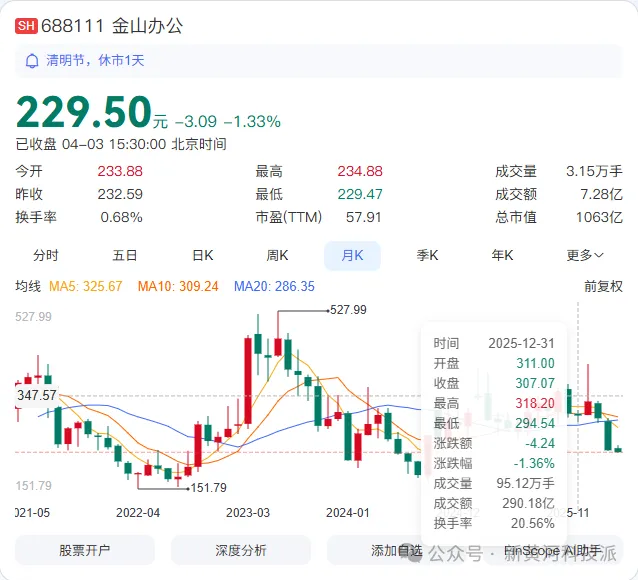The width and height of the screenshot is (638, 580).
Task: Click the tooltip 收盘 value 307.07
Action: click(535, 383)
